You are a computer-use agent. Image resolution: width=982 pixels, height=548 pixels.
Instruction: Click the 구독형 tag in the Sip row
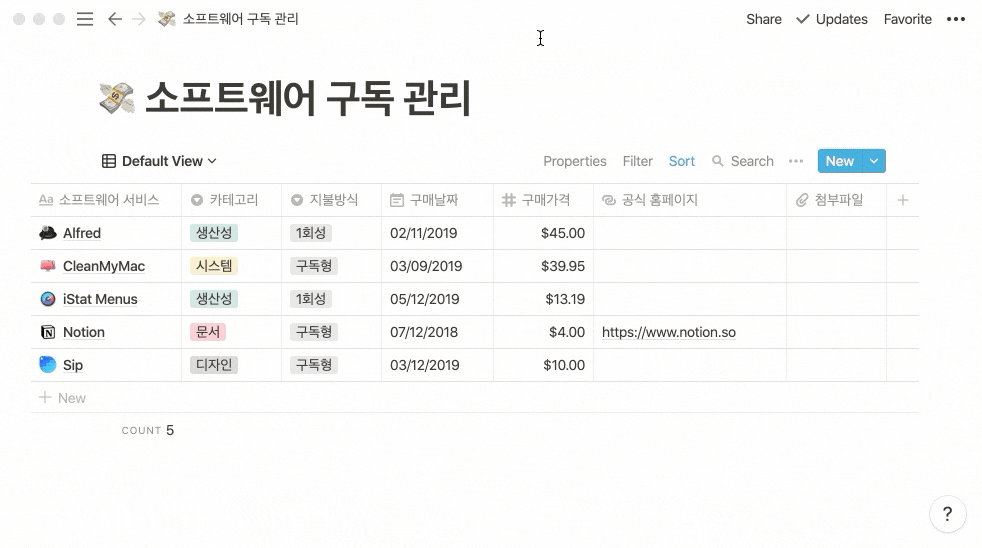314,364
